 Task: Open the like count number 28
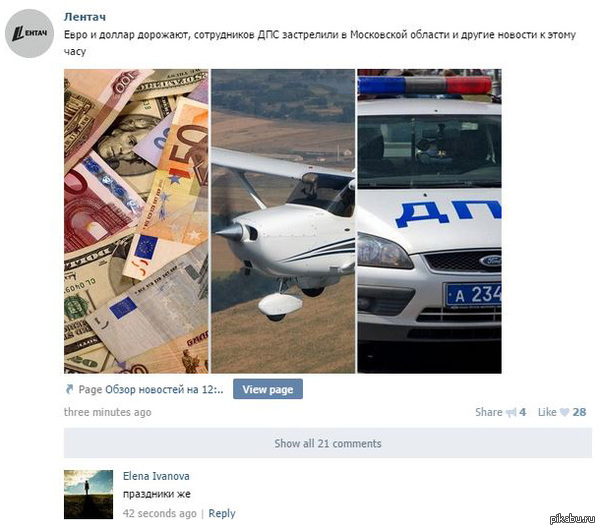(579, 412)
